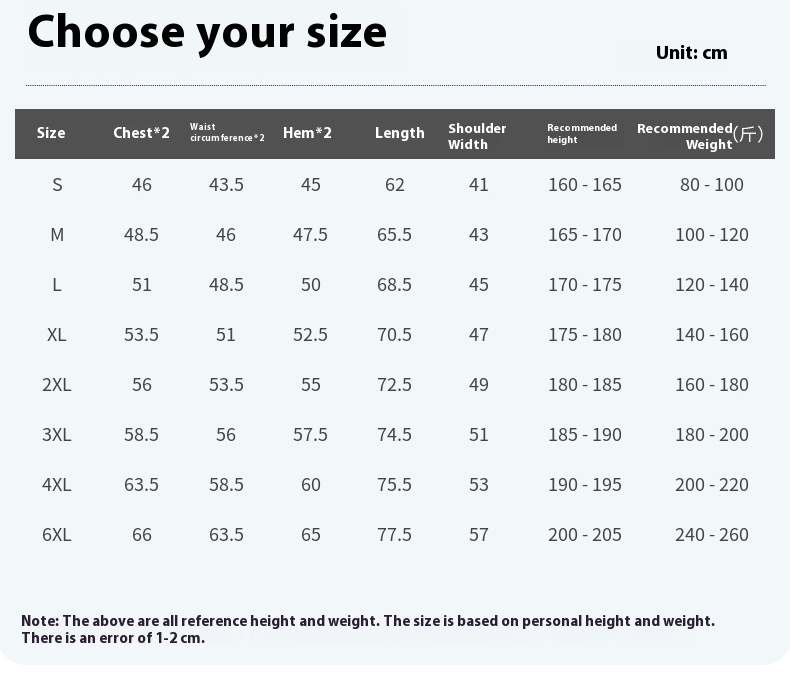Select the Chest*2 column header
This screenshot has height=686, width=790.
(141, 133)
